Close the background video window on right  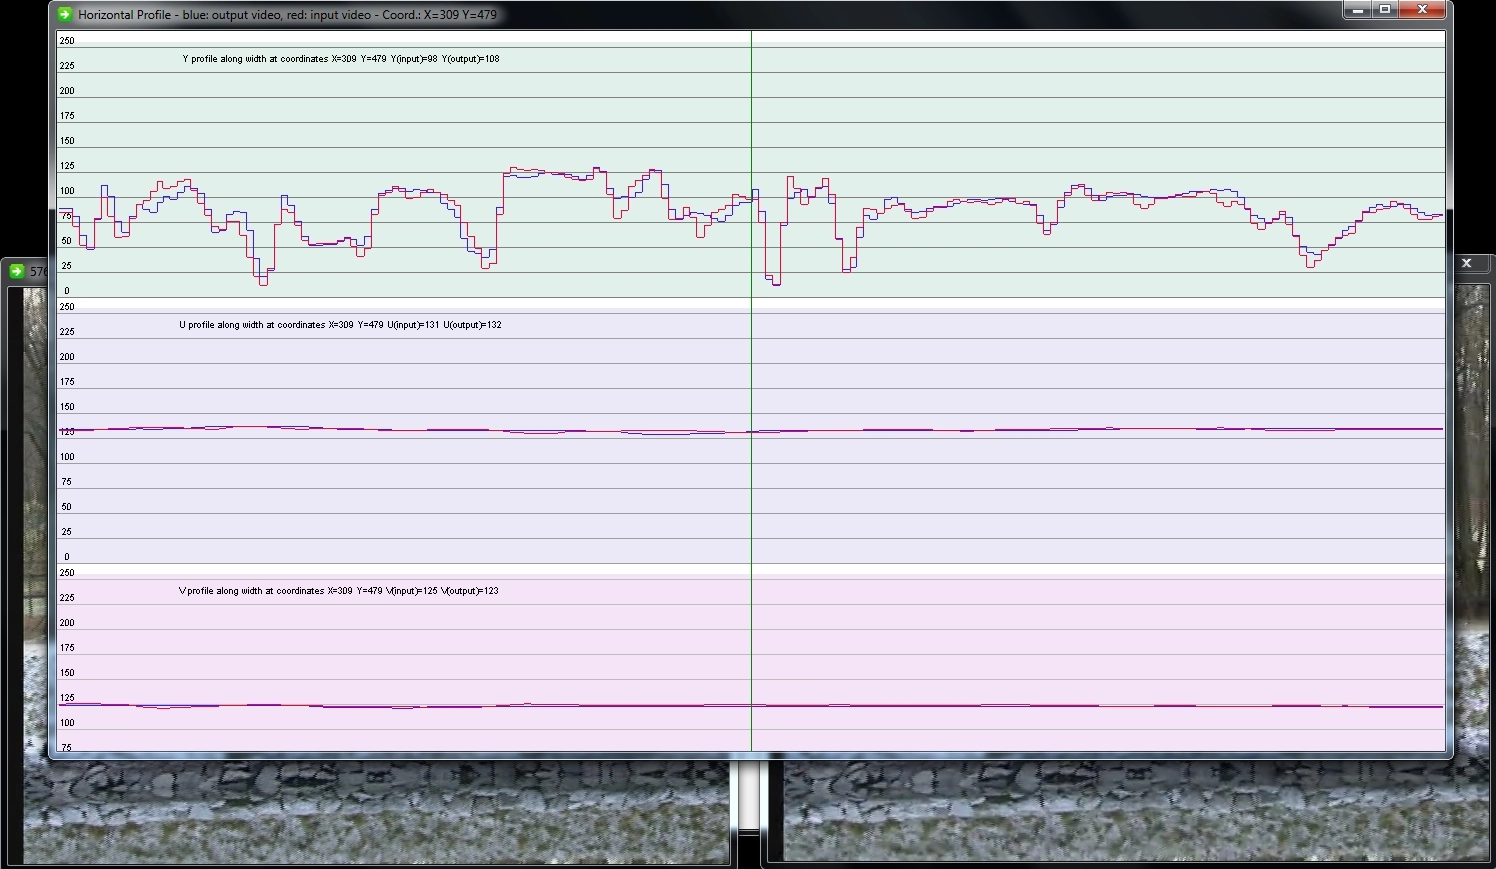pos(1466,263)
